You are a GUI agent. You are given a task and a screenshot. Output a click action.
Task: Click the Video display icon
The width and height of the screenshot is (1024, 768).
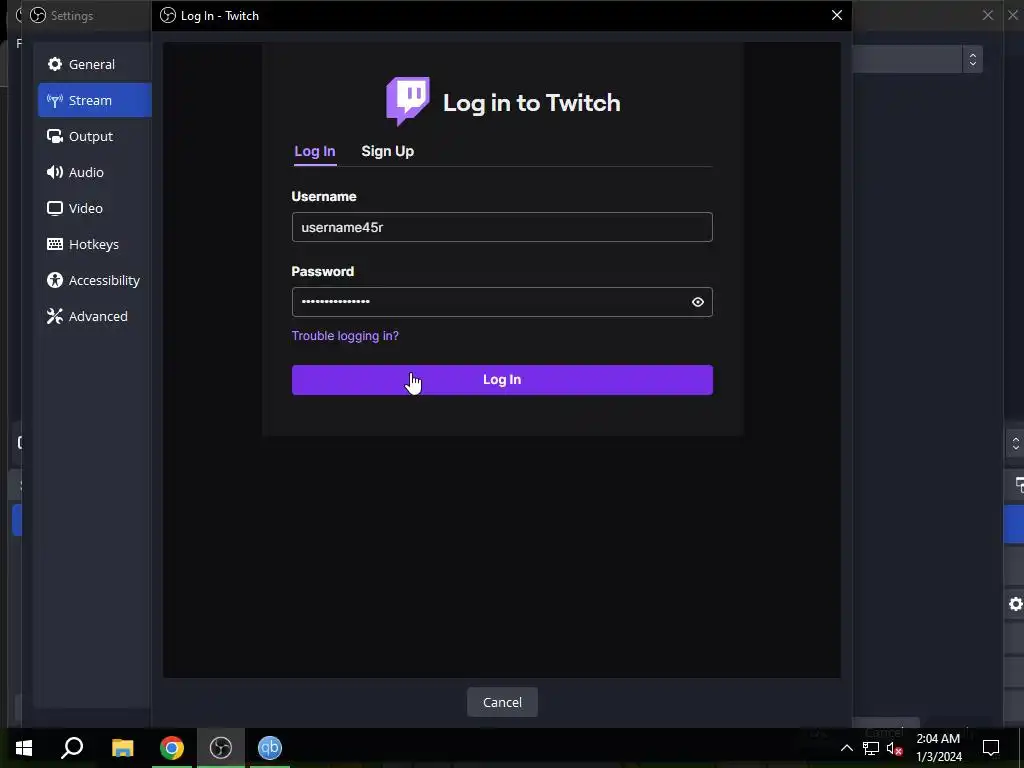(55, 208)
